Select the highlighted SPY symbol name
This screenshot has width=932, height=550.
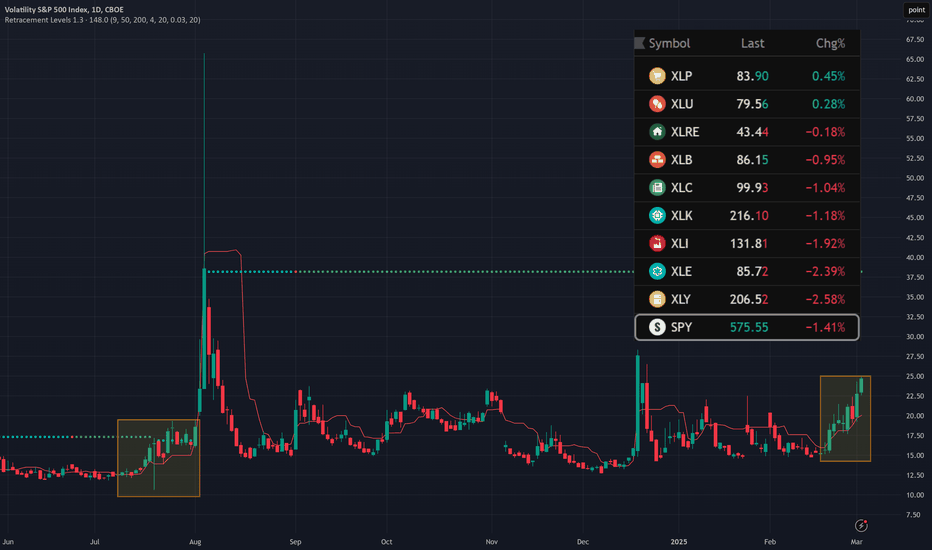tap(681, 328)
